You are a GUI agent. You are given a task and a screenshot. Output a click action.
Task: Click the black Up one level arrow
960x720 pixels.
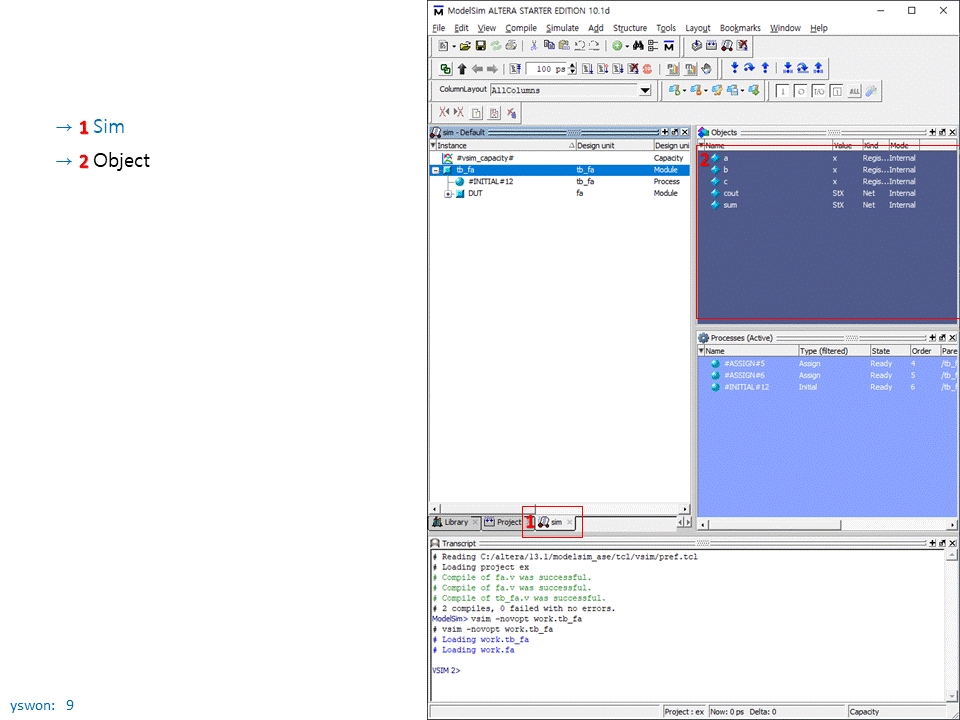pyautogui.click(x=462, y=69)
